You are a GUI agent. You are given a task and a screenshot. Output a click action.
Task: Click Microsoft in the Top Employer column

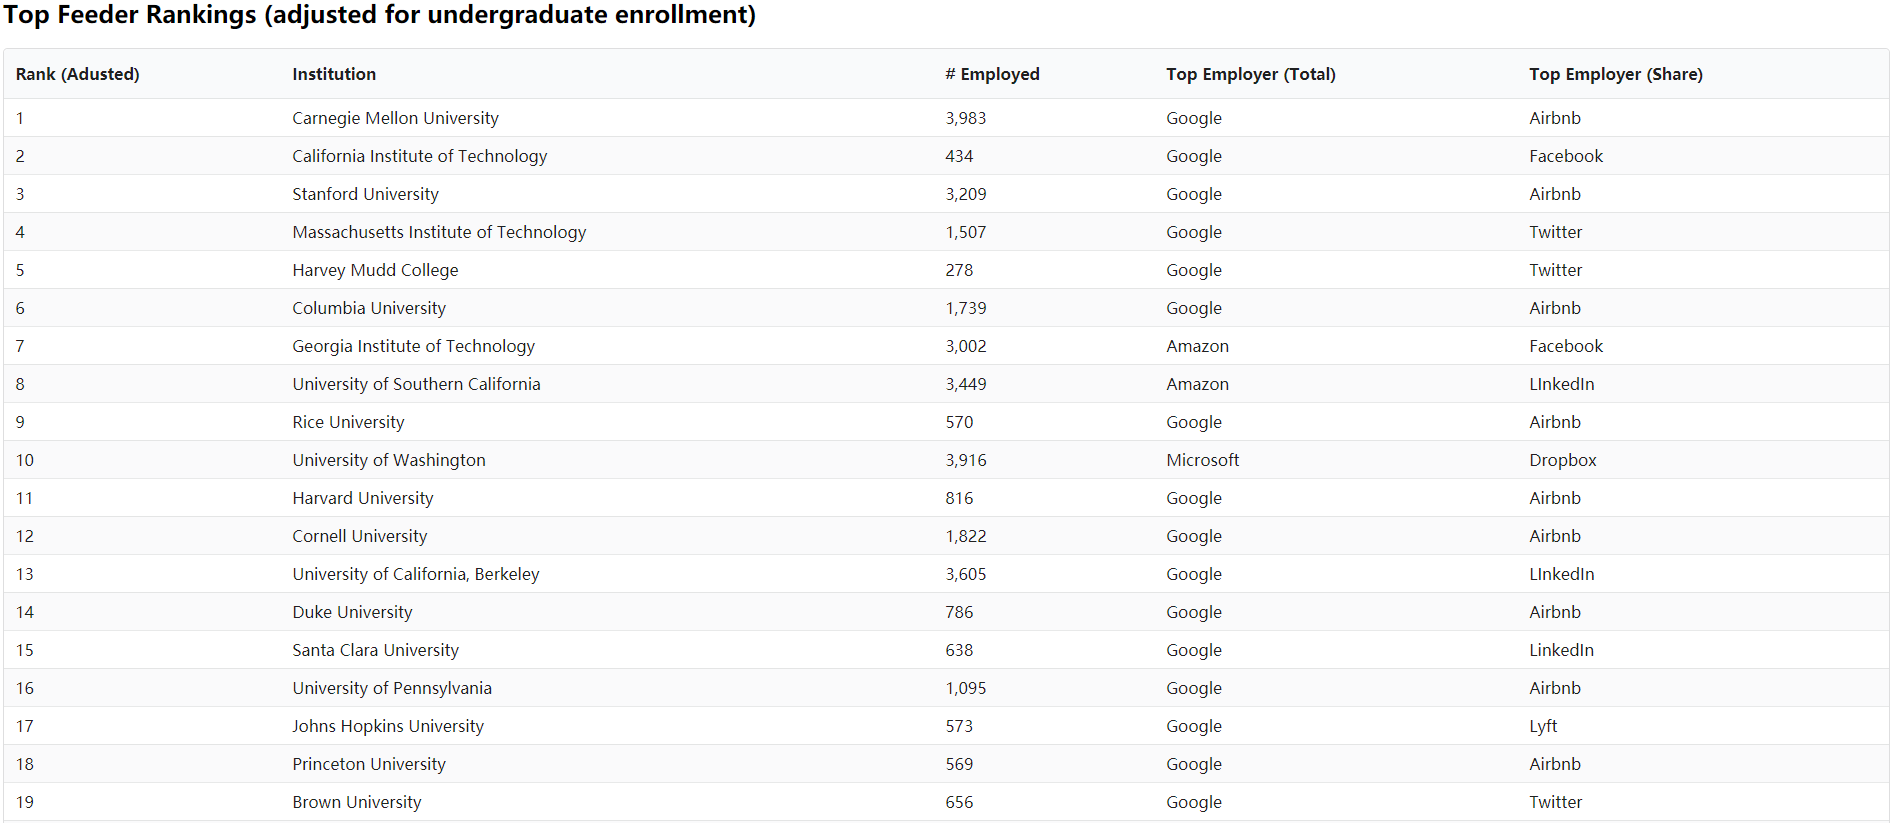(1202, 460)
